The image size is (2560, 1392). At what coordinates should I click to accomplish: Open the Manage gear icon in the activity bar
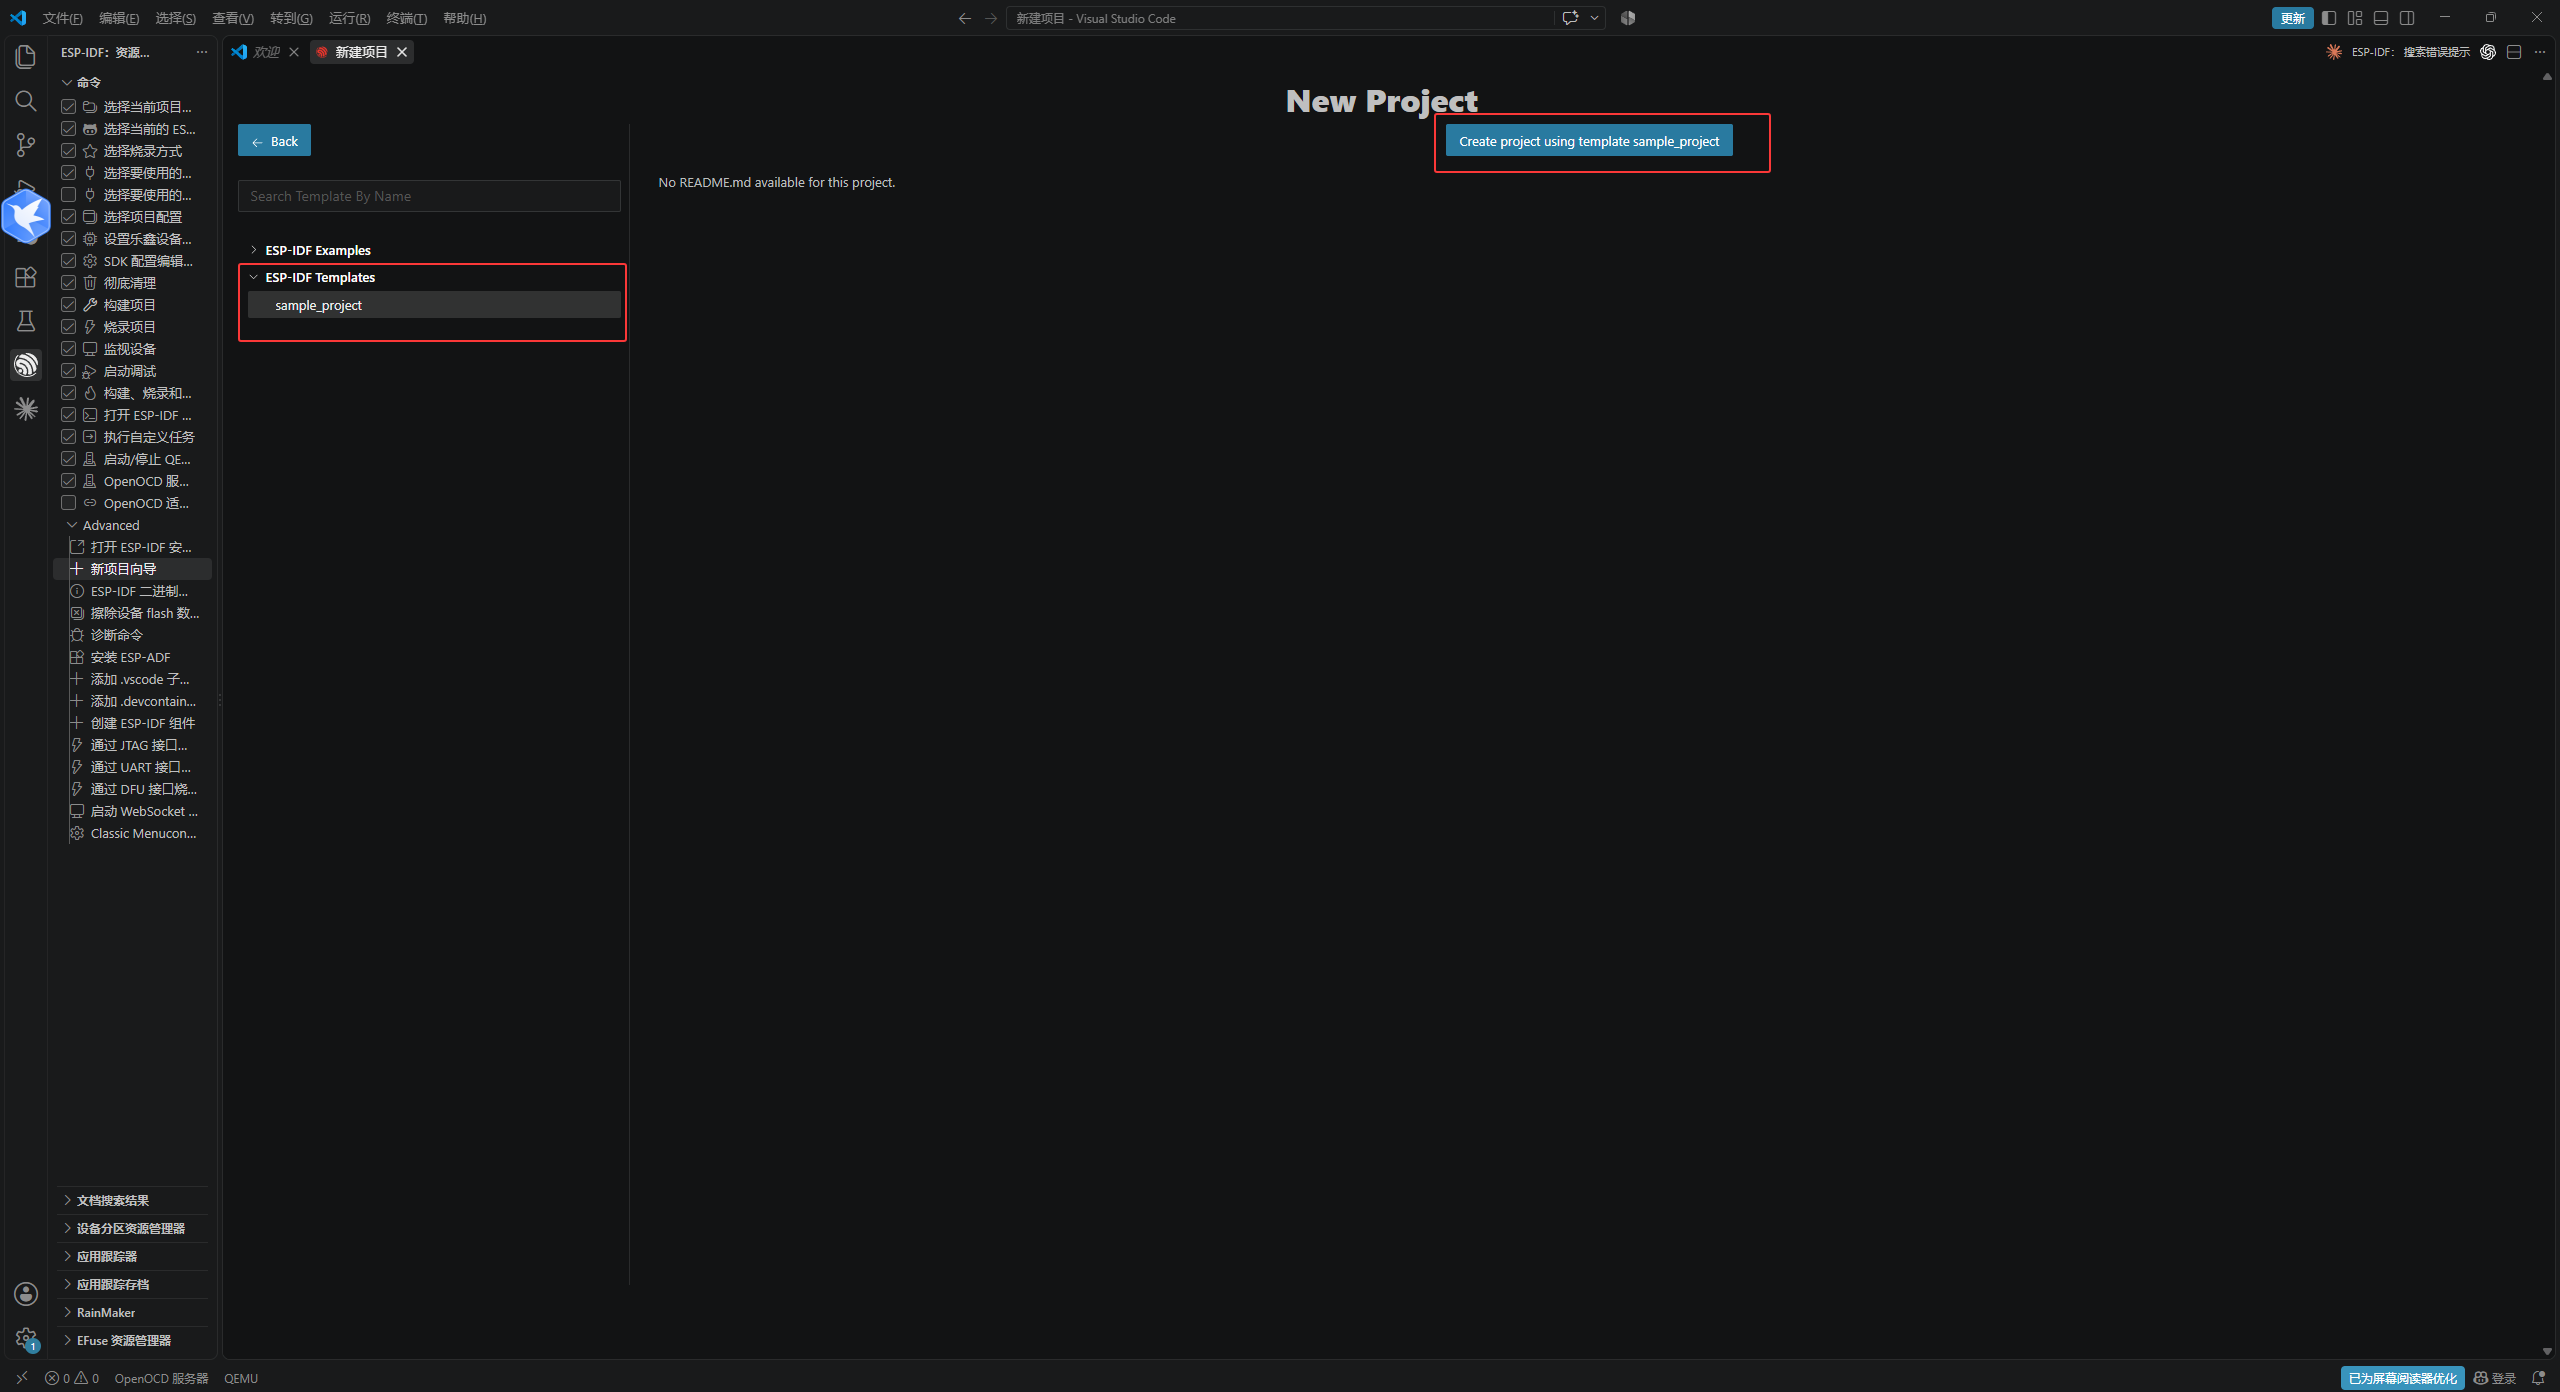(26, 1338)
